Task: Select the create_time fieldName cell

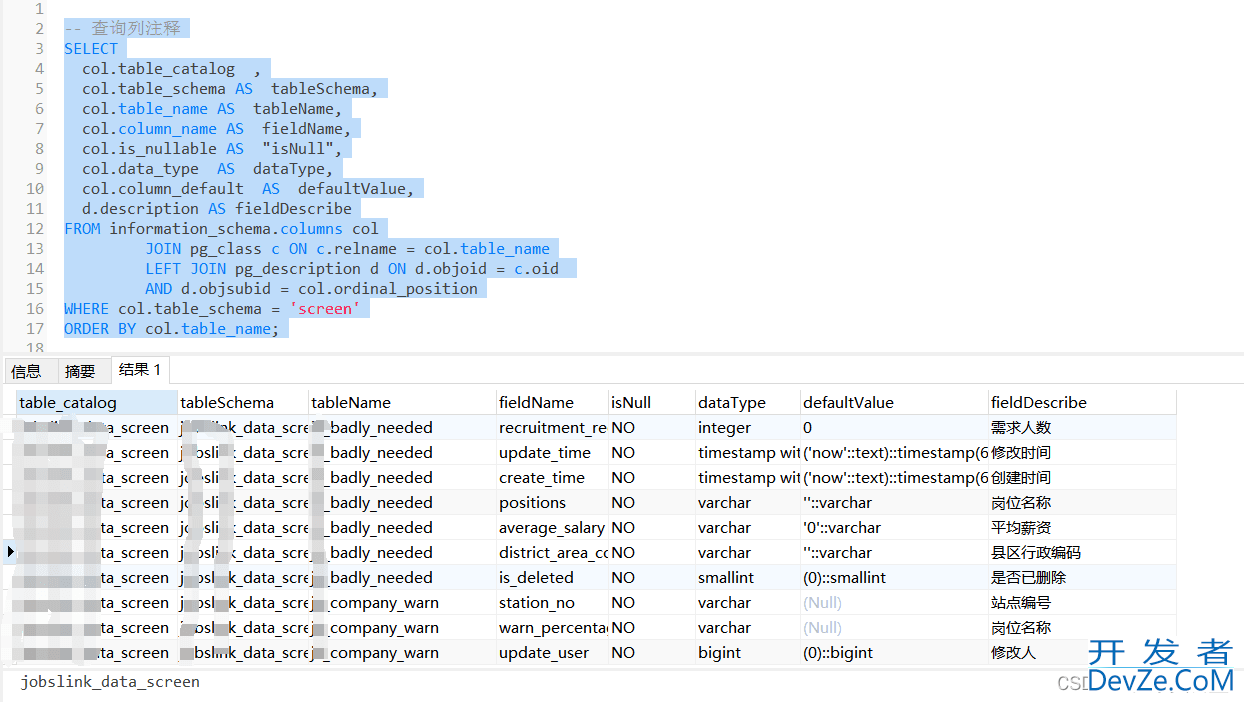Action: 552,477
